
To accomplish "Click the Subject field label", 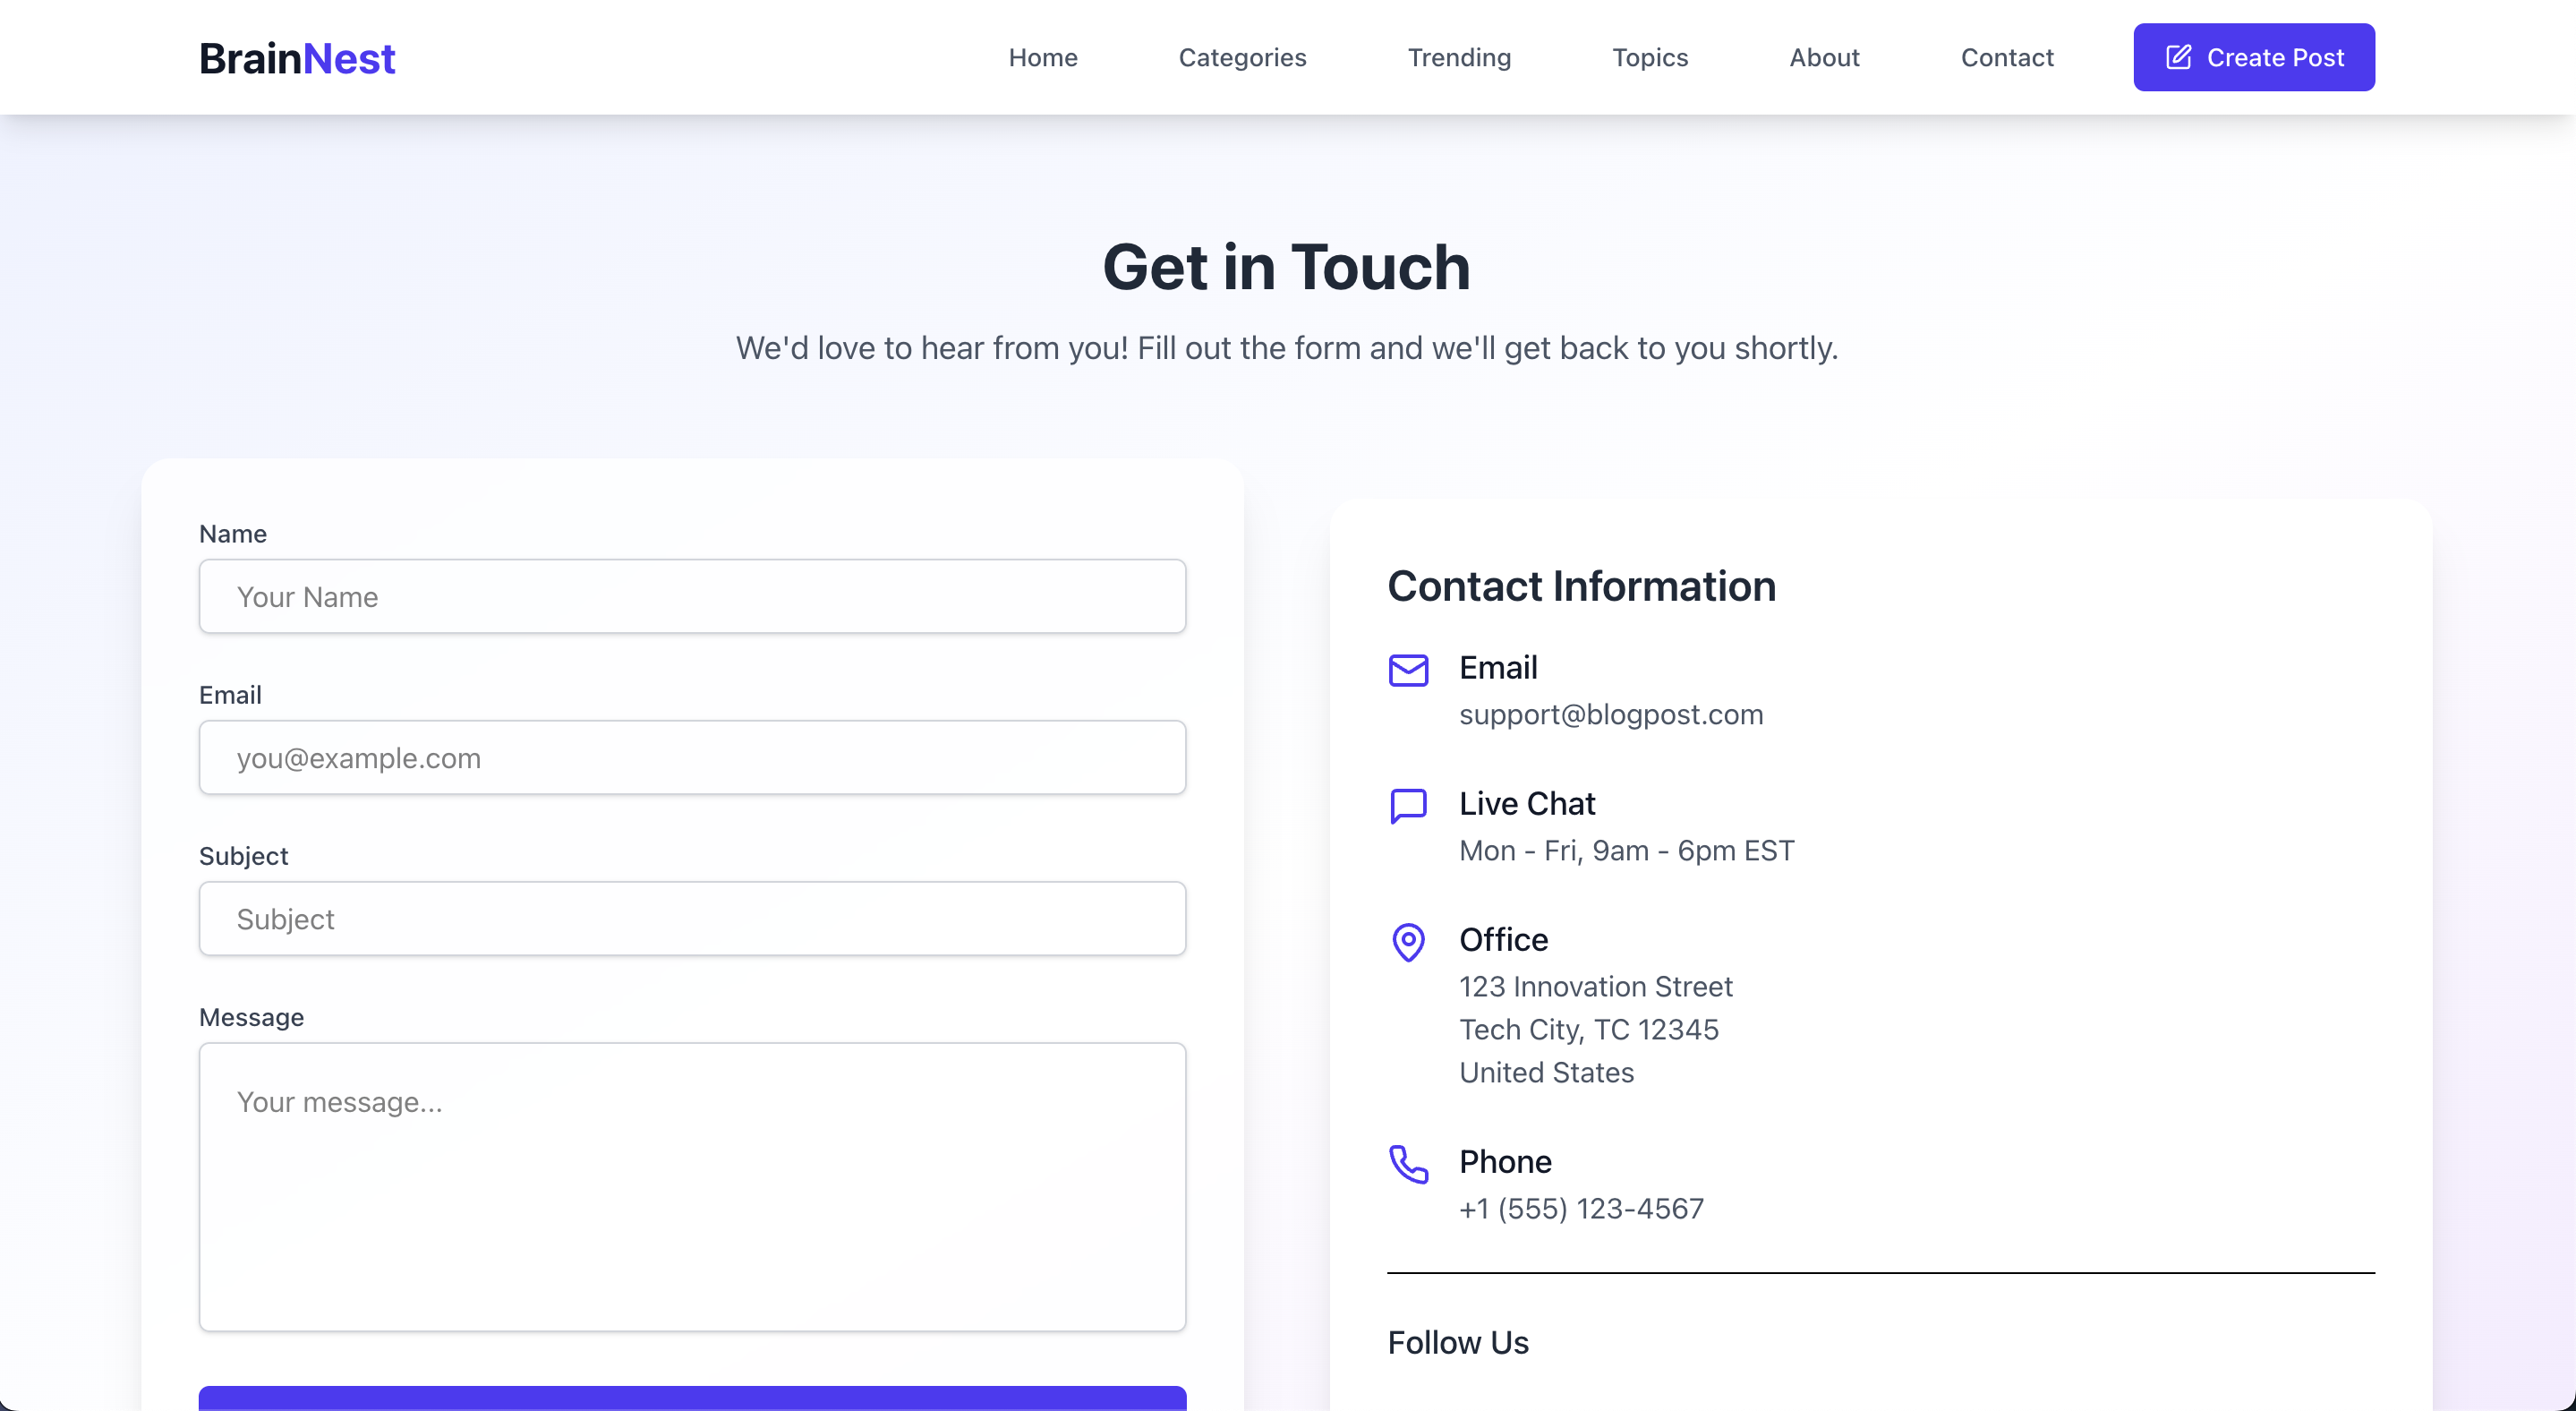I will click(243, 856).
